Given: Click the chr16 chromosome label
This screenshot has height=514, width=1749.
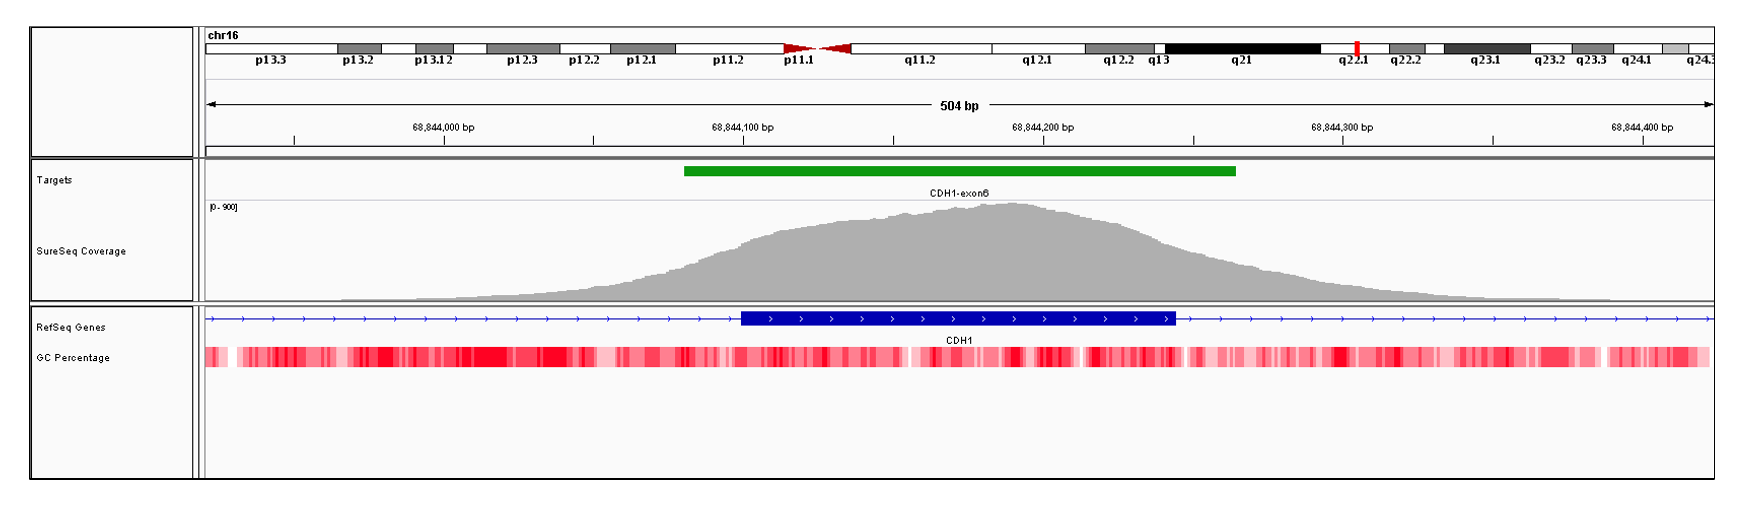Looking at the screenshot, I should [x=223, y=35].
